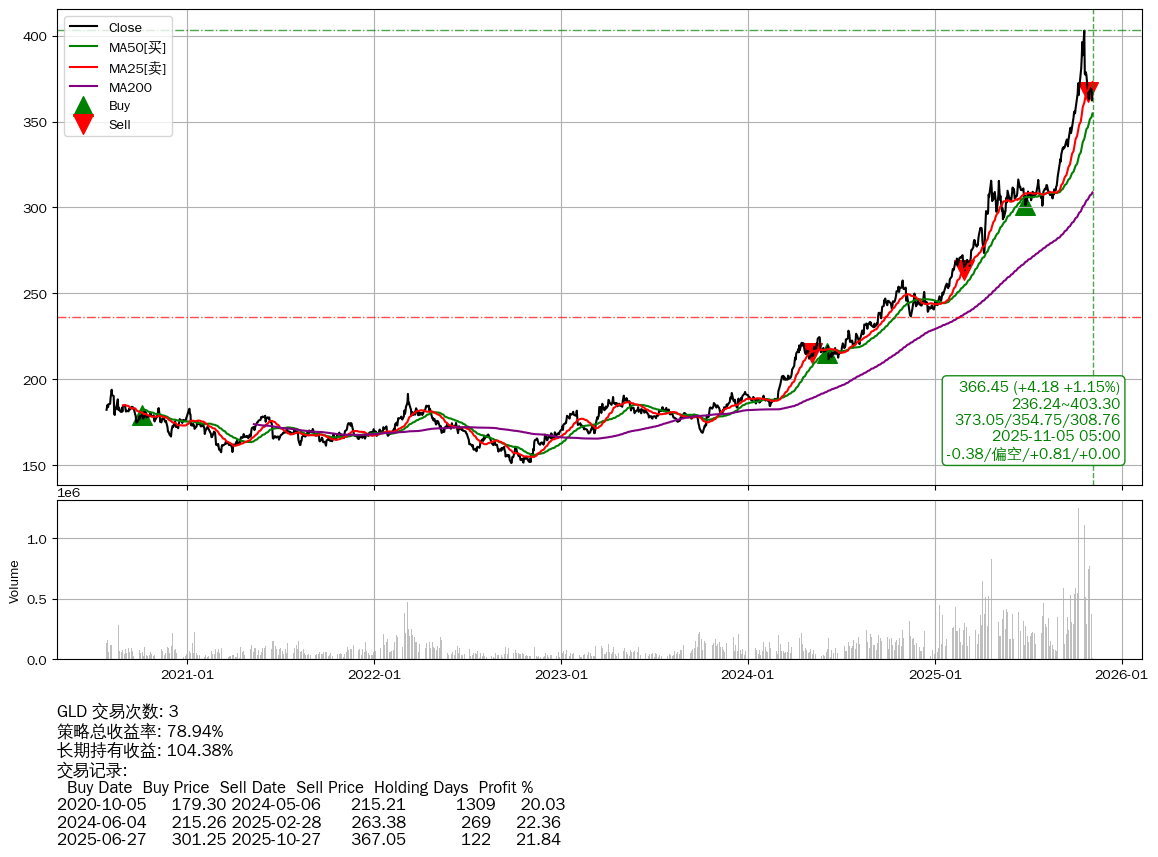Click the green Buy triangle icon in legend
This screenshot has height=857, width=1158.
[x=84, y=105]
